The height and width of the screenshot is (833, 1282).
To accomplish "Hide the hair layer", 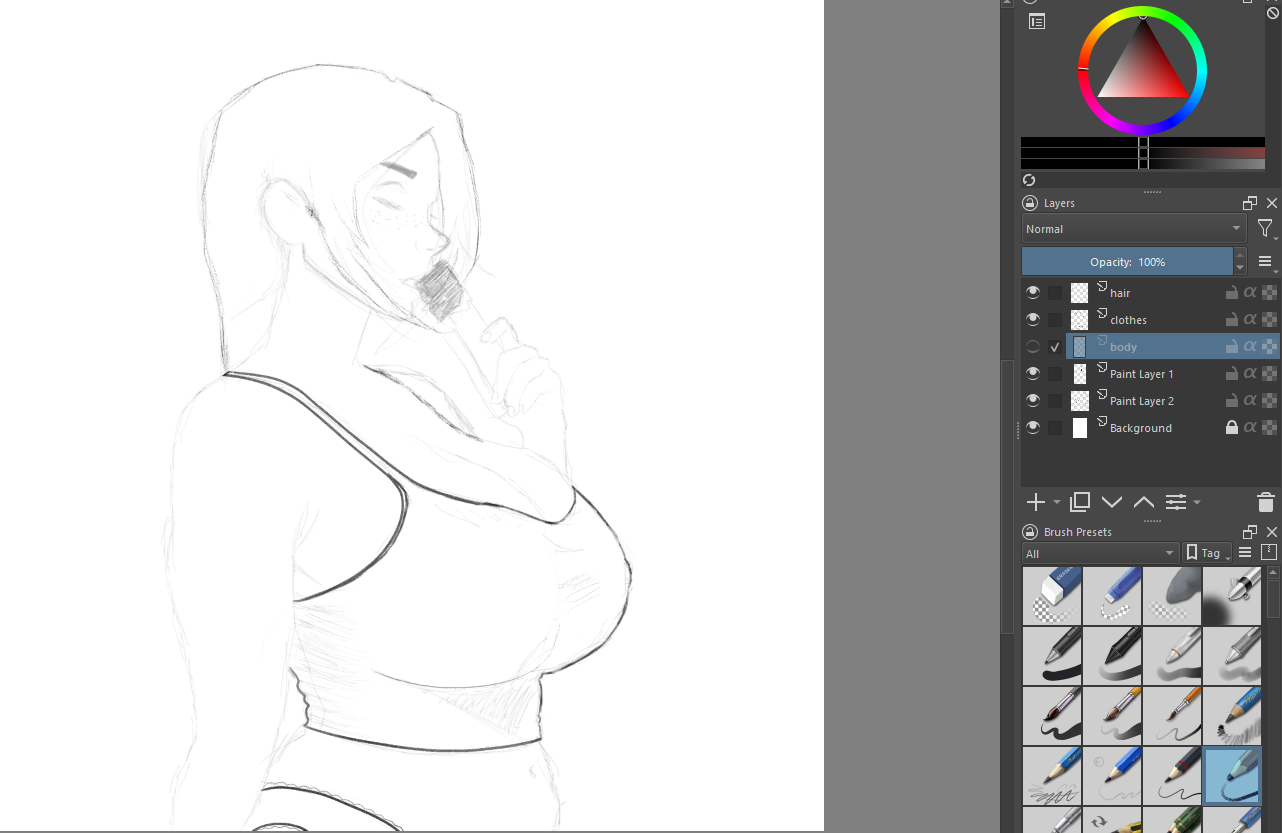I will [x=1033, y=293].
